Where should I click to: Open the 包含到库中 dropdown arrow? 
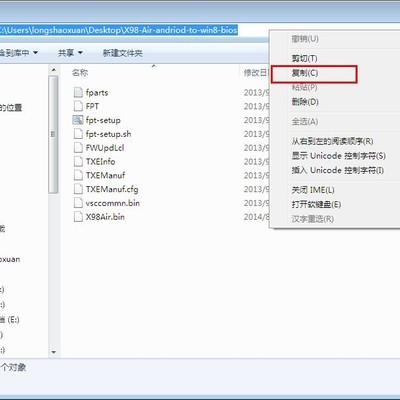click(36, 53)
